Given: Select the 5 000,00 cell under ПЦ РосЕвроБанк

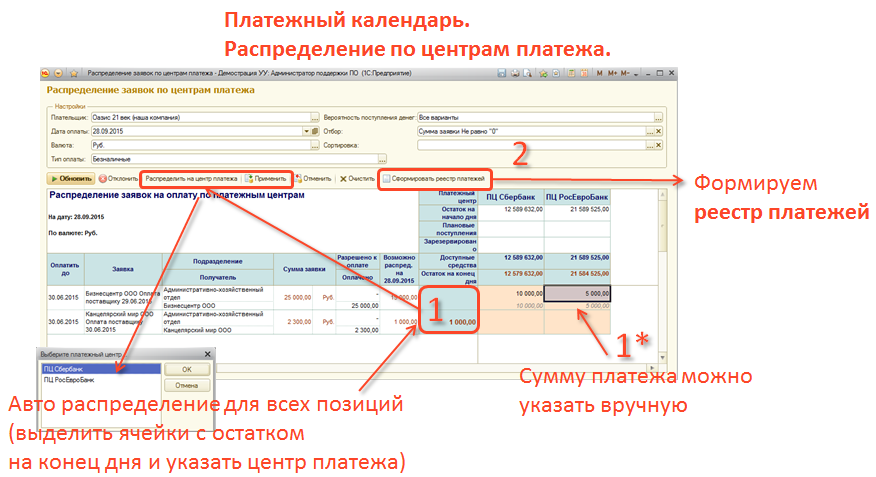Looking at the screenshot, I should [577, 294].
